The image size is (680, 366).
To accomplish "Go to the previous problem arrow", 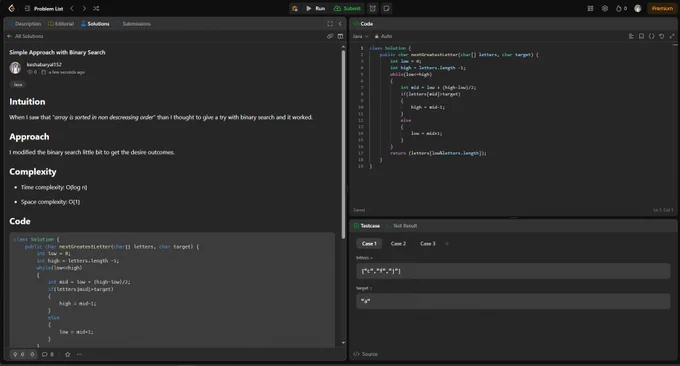I will (72, 8).
